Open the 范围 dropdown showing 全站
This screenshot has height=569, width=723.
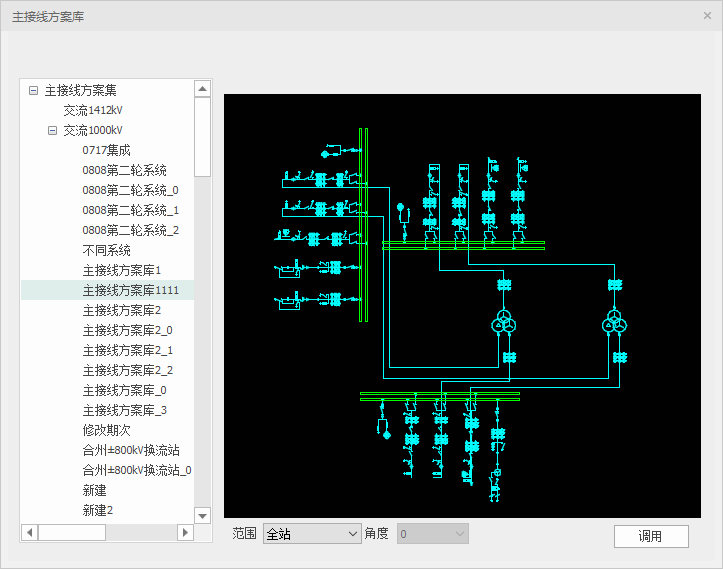point(311,534)
